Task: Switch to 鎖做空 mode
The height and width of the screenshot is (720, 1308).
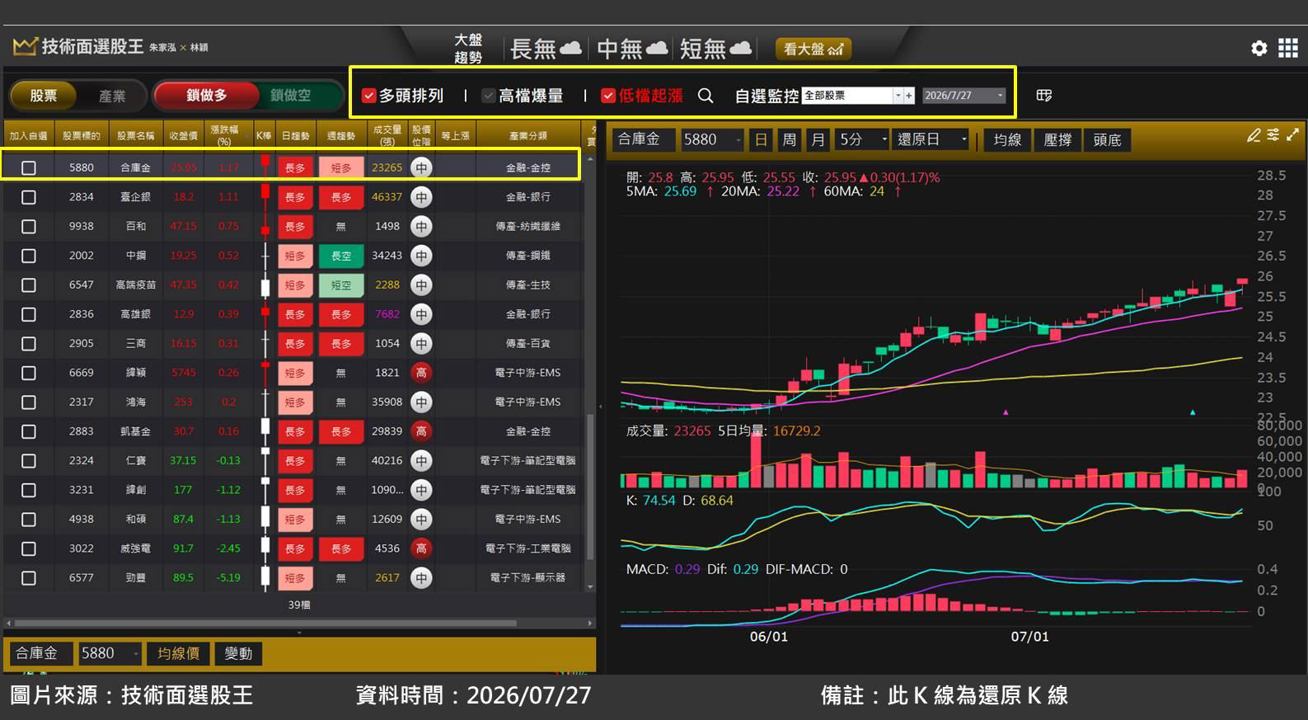Action: pos(291,96)
